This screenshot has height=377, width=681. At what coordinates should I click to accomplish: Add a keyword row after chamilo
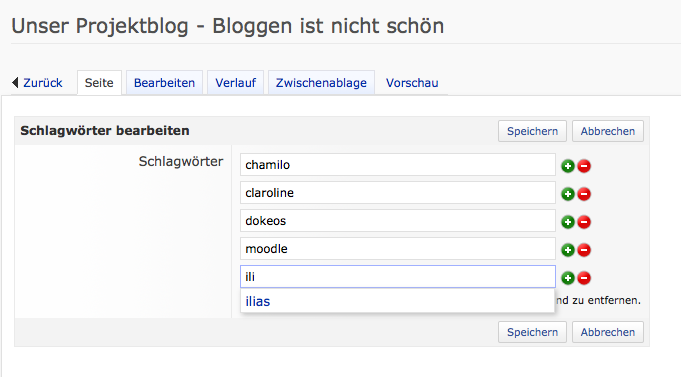(x=568, y=166)
